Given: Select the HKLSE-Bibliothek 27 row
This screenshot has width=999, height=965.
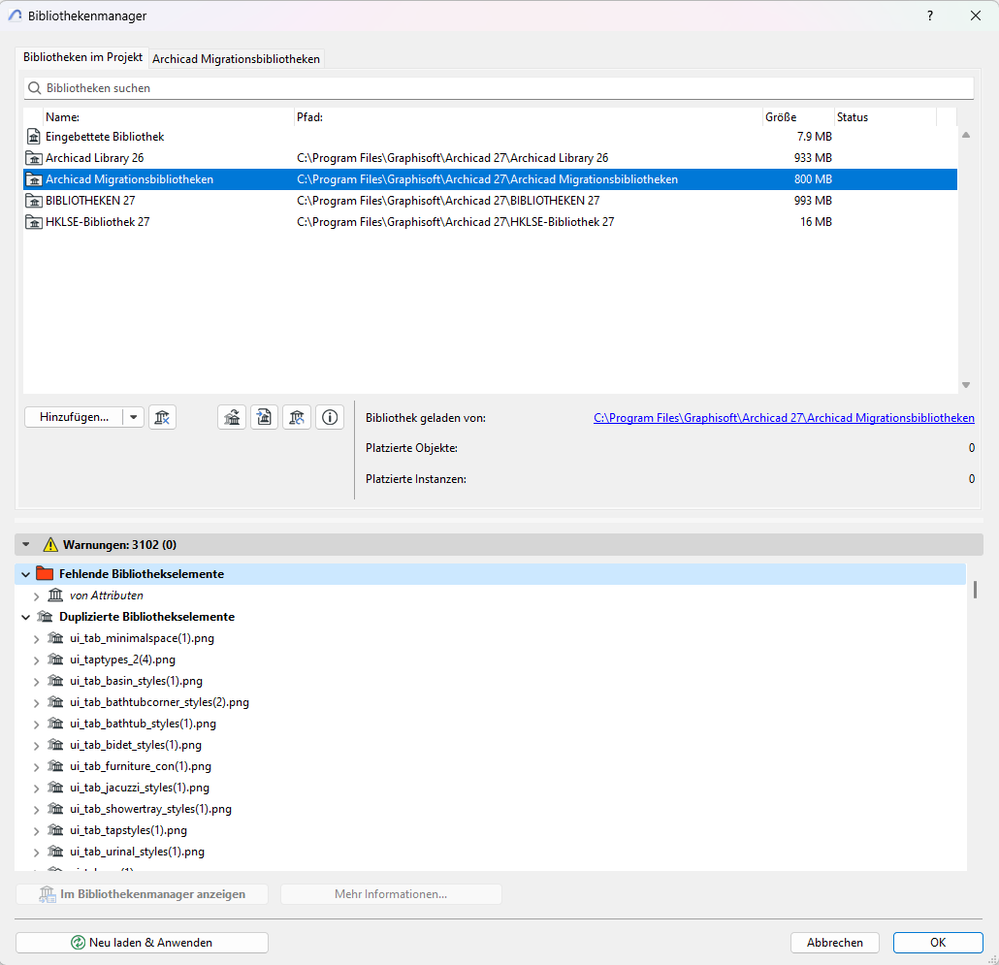Looking at the screenshot, I should [490, 222].
